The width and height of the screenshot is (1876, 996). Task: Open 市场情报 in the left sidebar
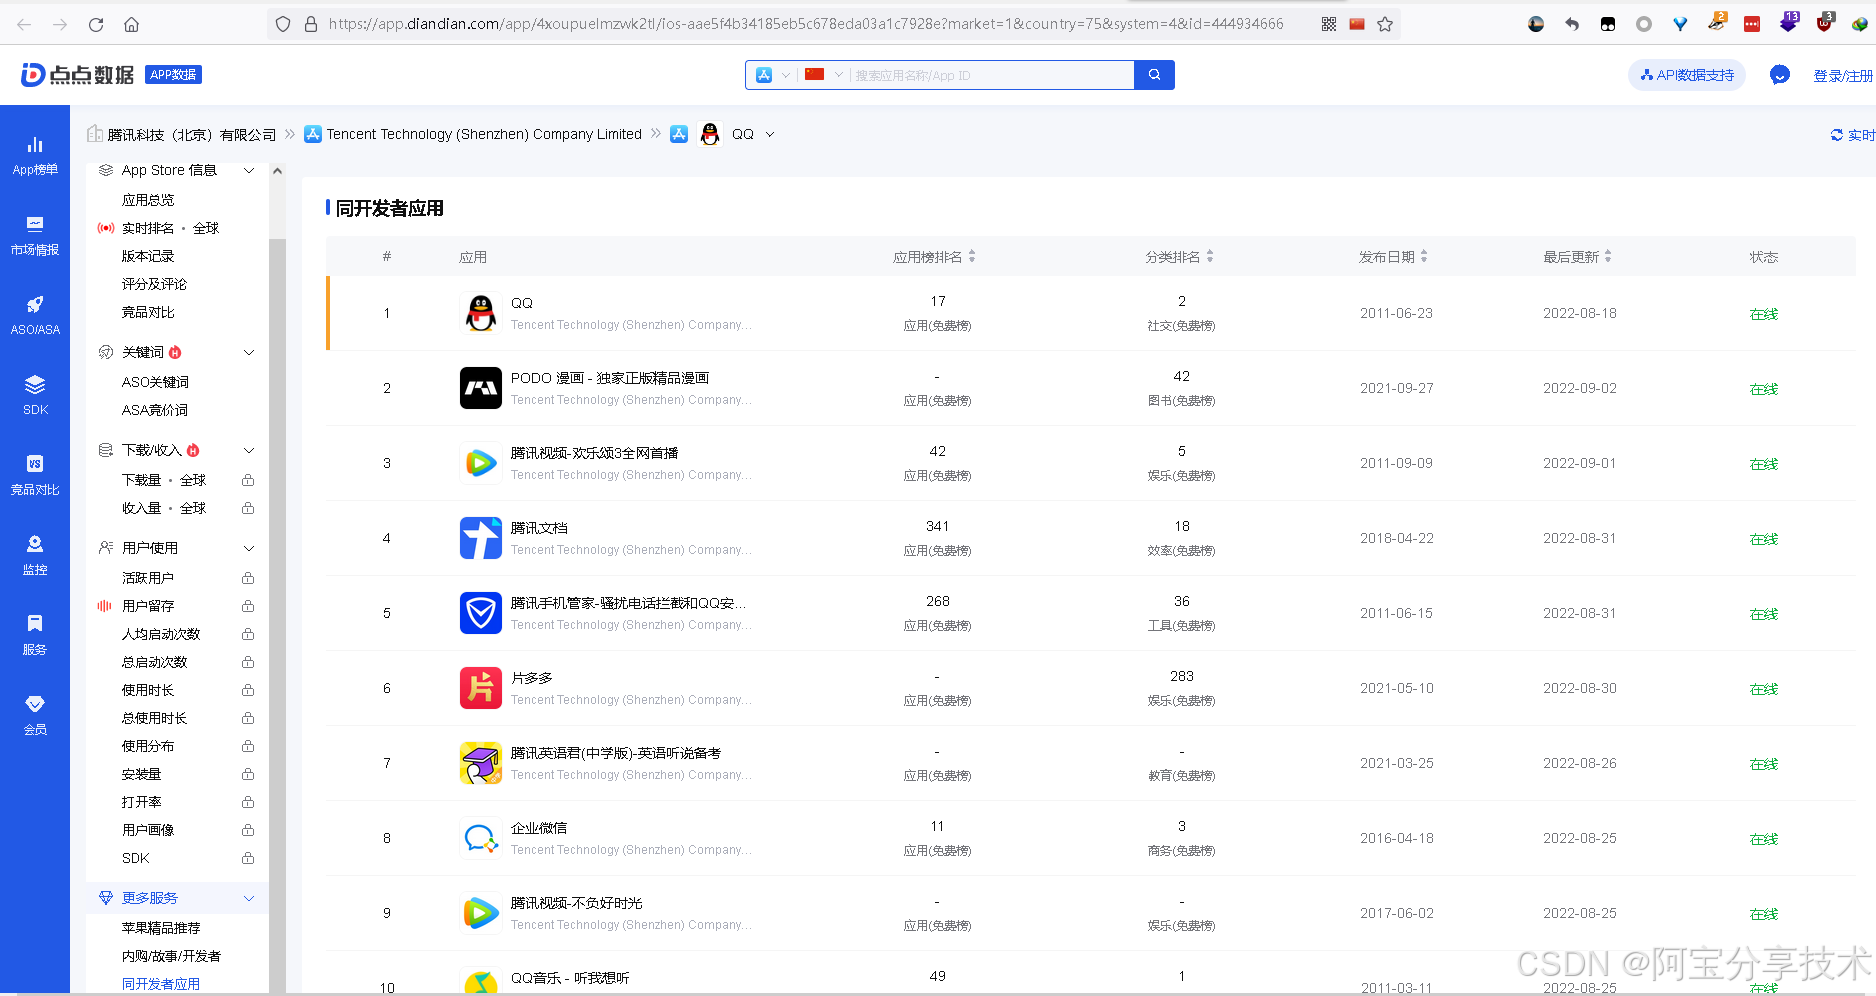point(35,236)
